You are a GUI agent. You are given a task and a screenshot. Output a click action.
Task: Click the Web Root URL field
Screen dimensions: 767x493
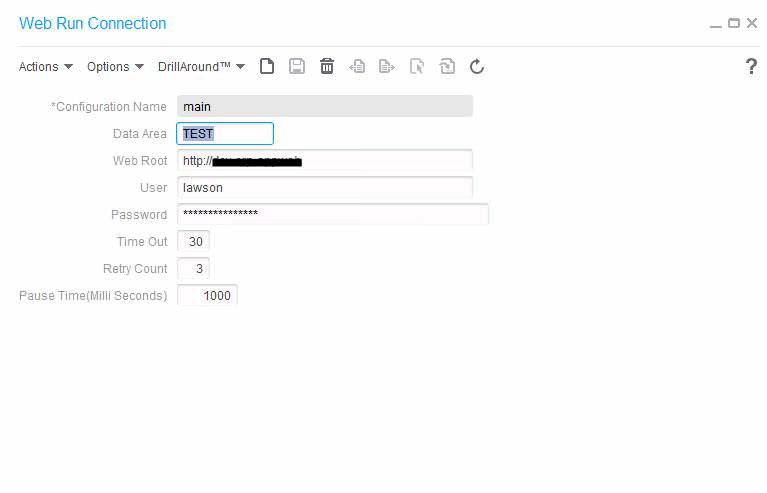[325, 160]
